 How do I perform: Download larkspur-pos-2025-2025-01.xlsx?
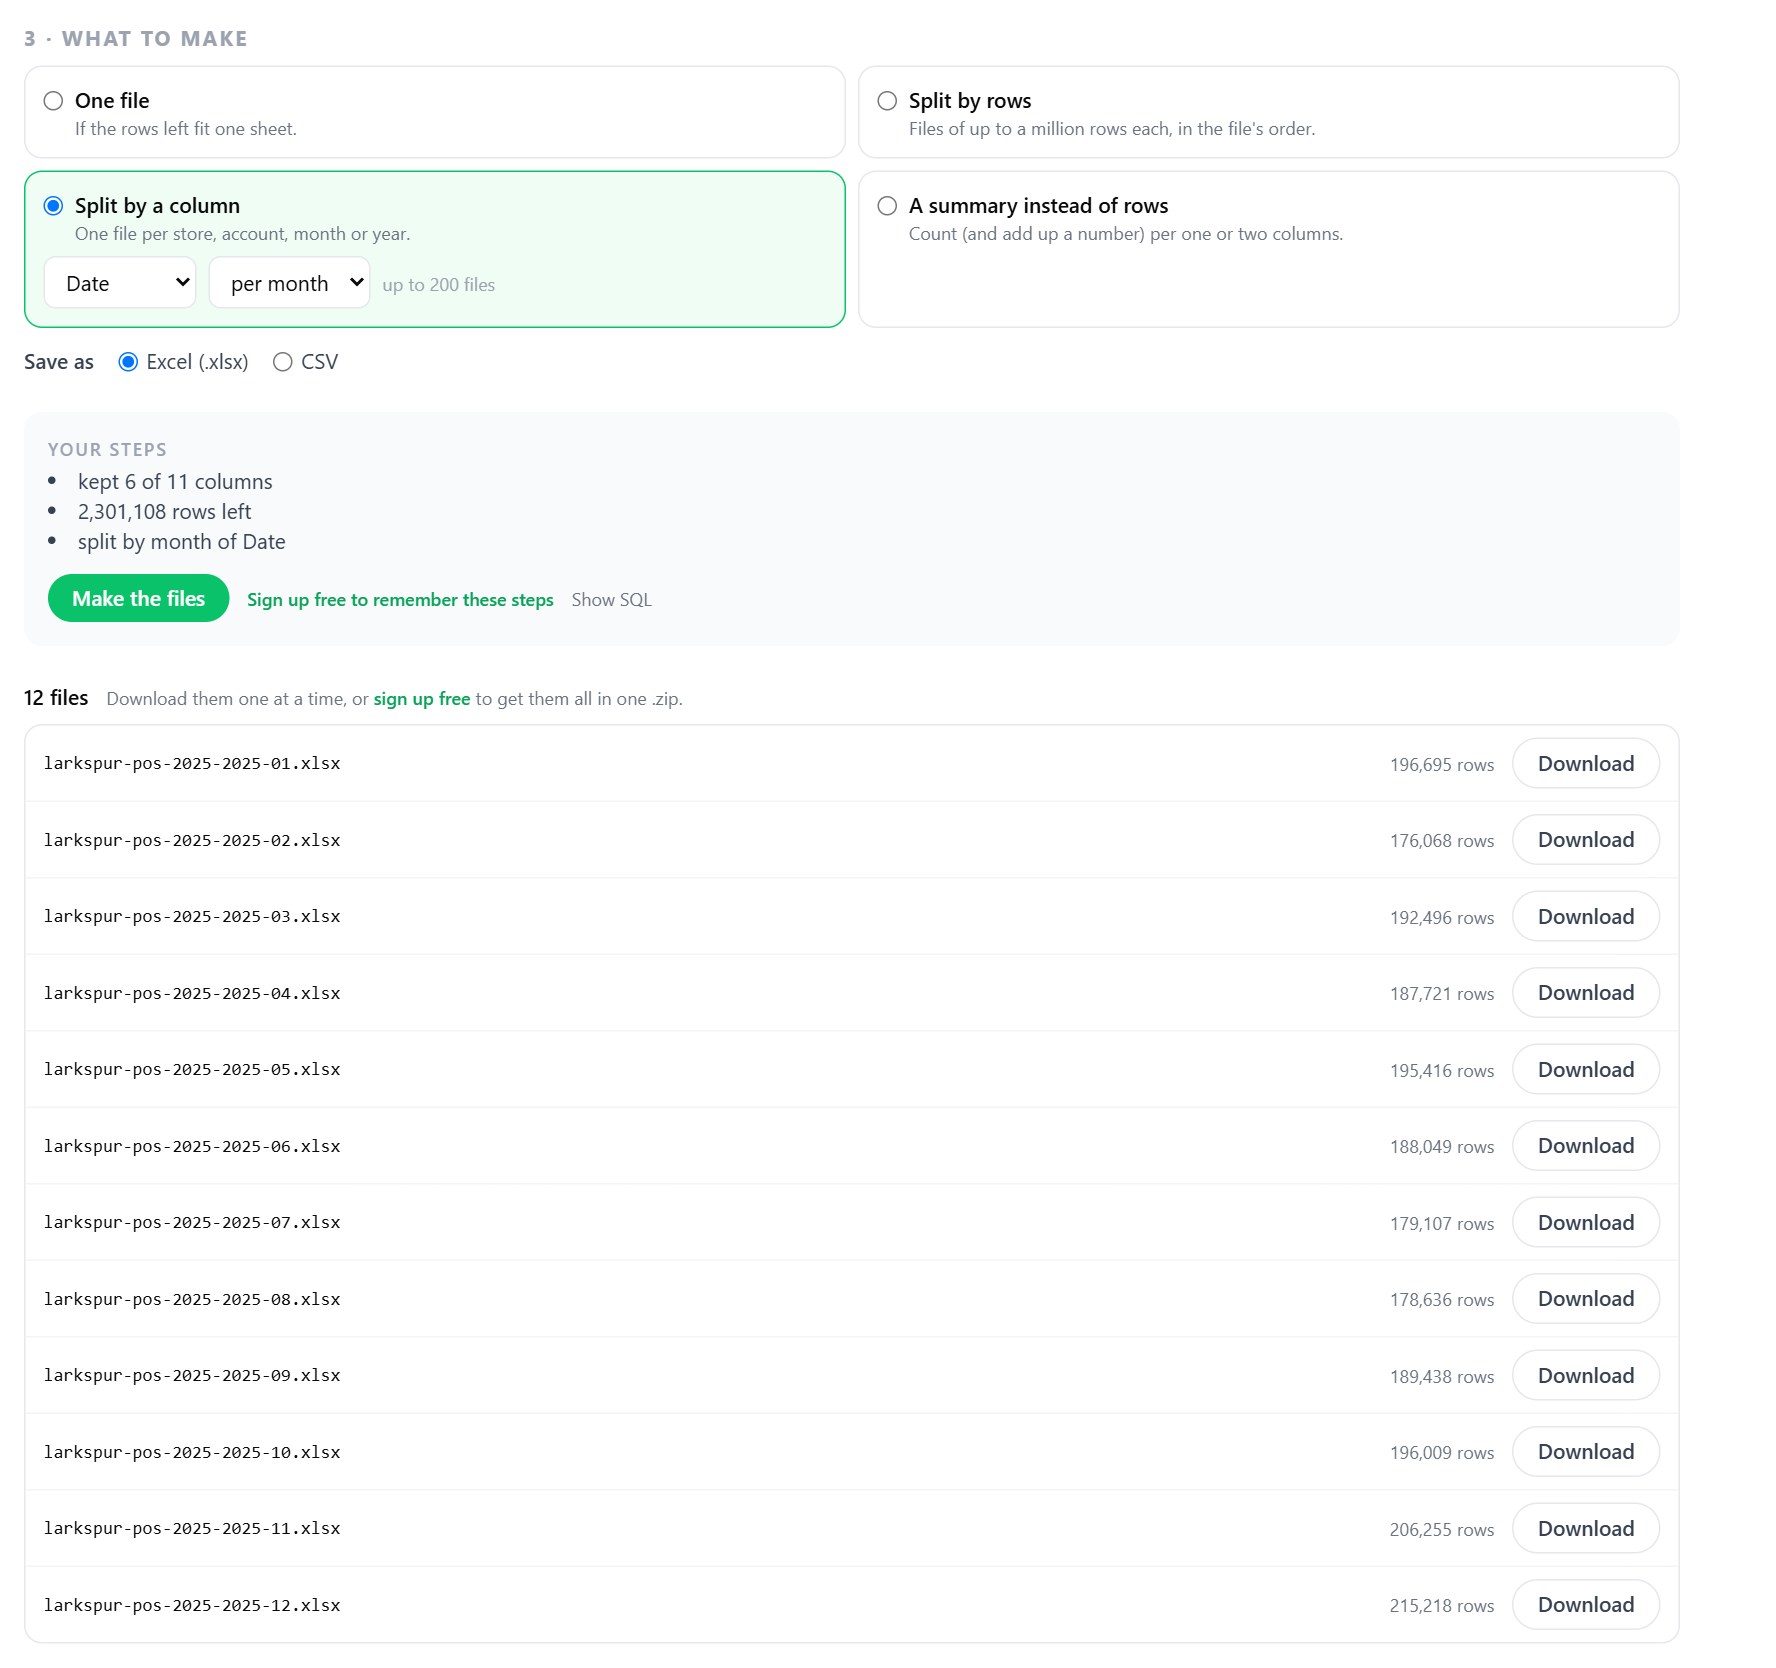pos(1586,764)
